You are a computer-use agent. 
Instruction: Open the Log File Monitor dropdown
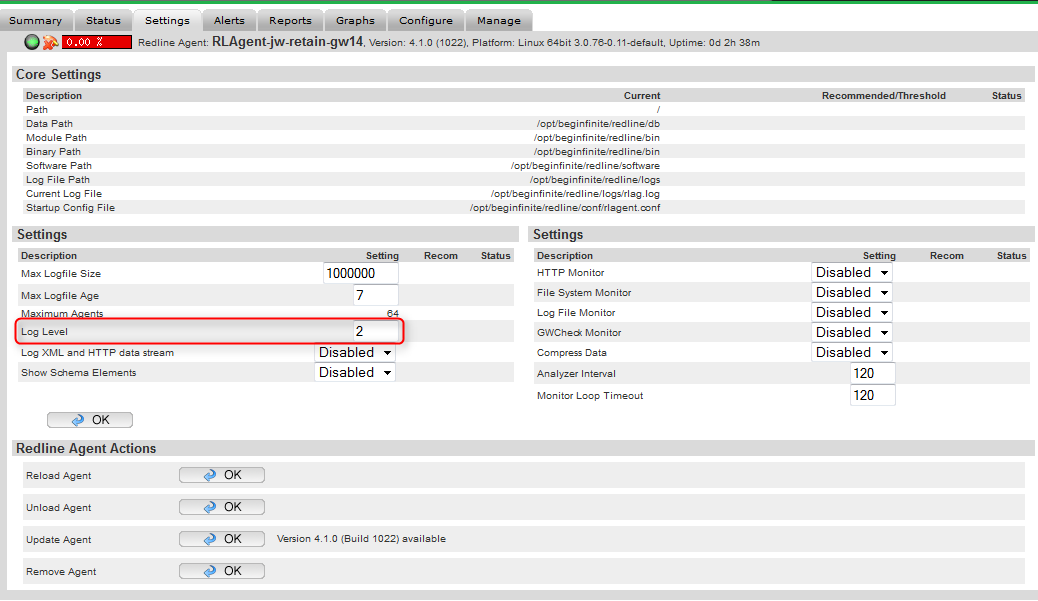tap(852, 312)
